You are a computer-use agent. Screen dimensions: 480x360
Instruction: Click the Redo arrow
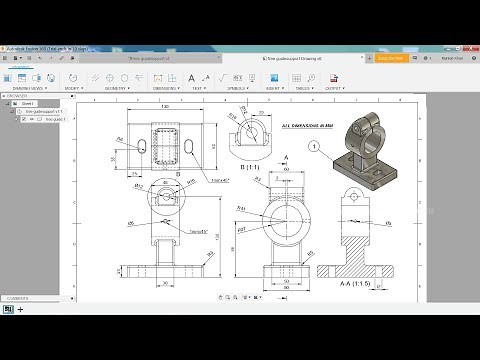click(51, 58)
